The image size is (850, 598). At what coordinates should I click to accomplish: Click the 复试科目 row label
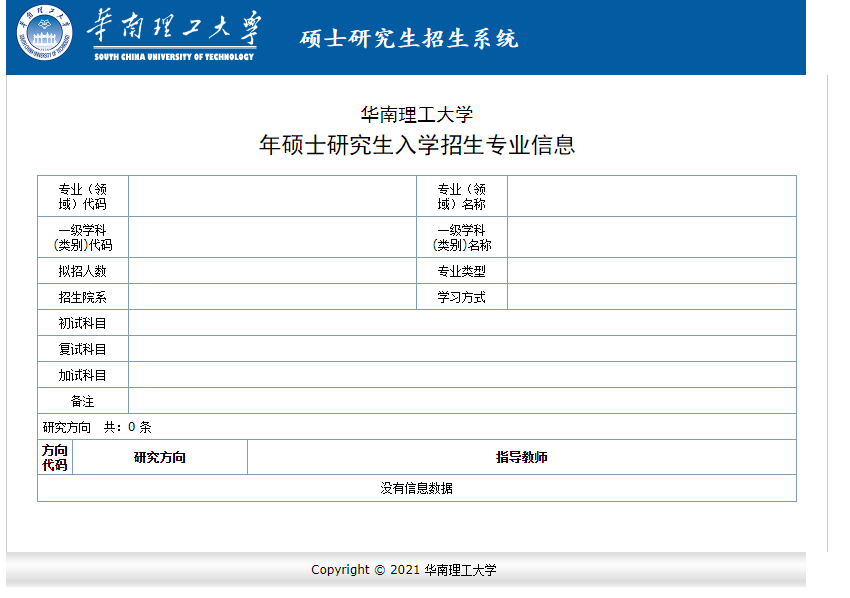(x=82, y=349)
